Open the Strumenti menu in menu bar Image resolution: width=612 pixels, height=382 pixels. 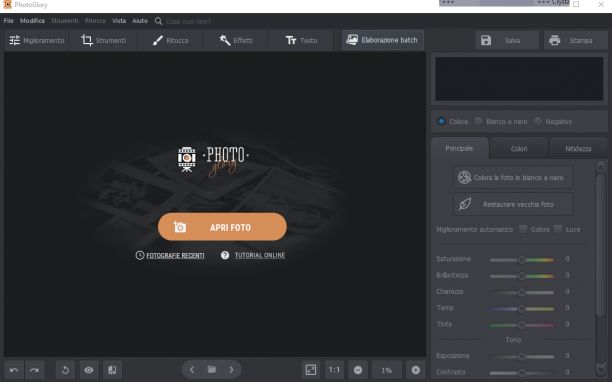[64, 21]
